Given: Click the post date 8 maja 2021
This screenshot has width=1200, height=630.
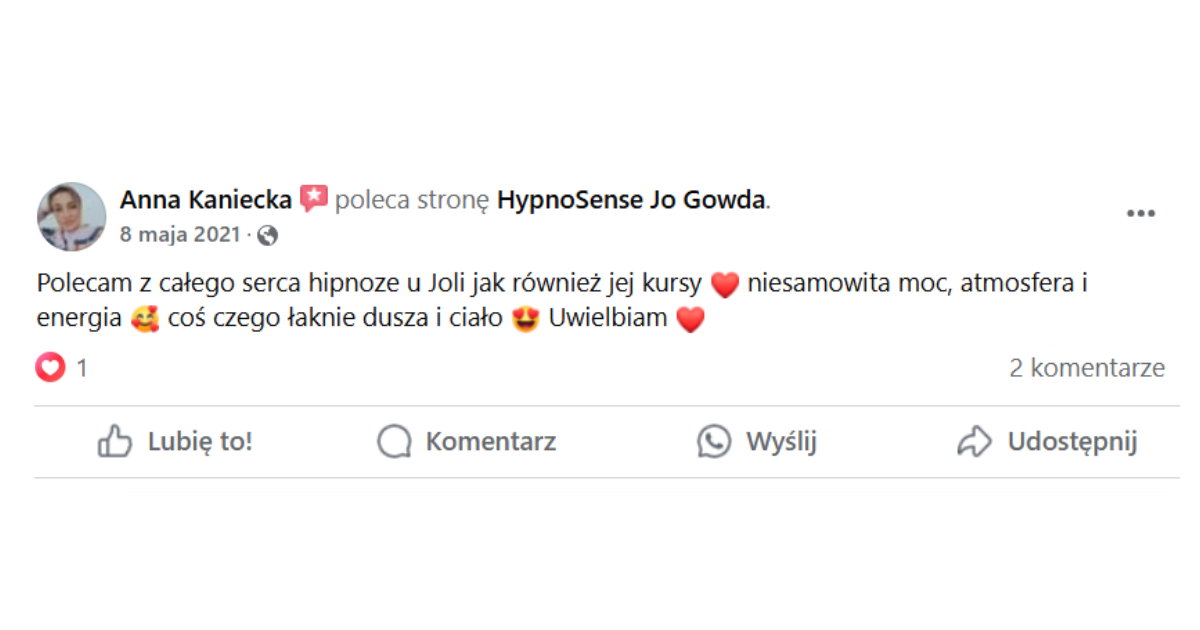Looking at the screenshot, I should [180, 235].
